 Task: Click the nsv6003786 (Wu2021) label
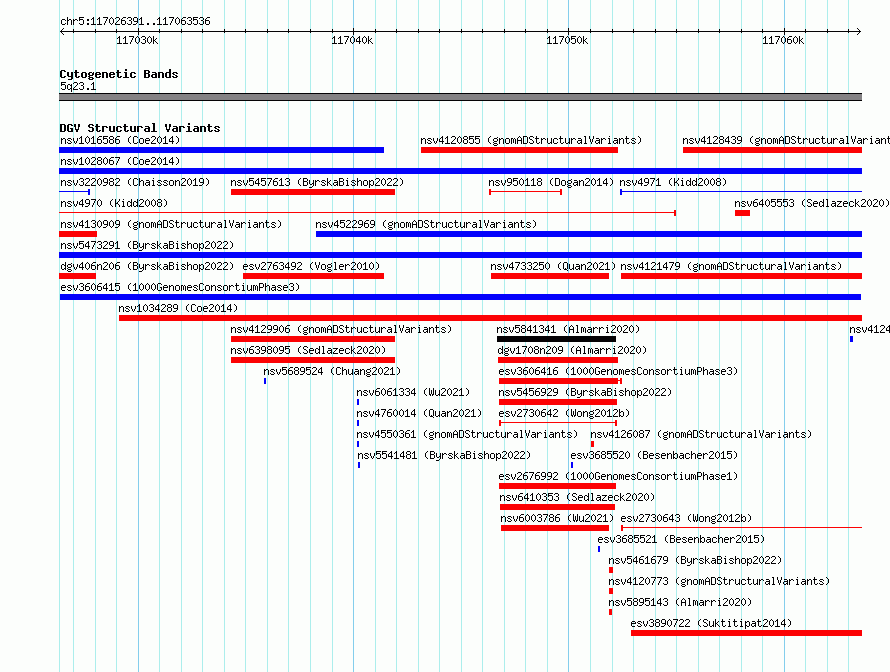tap(557, 518)
